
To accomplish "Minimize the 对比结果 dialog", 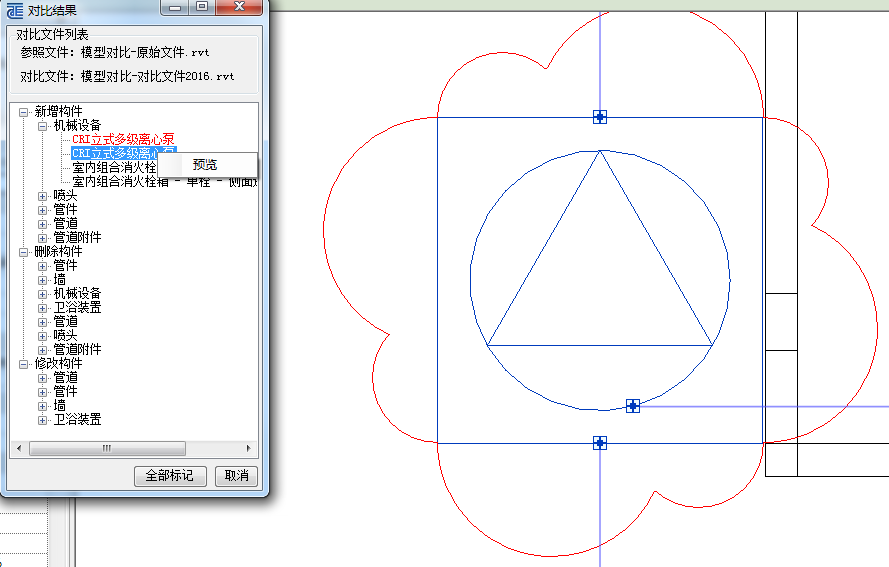I will coord(176,7).
